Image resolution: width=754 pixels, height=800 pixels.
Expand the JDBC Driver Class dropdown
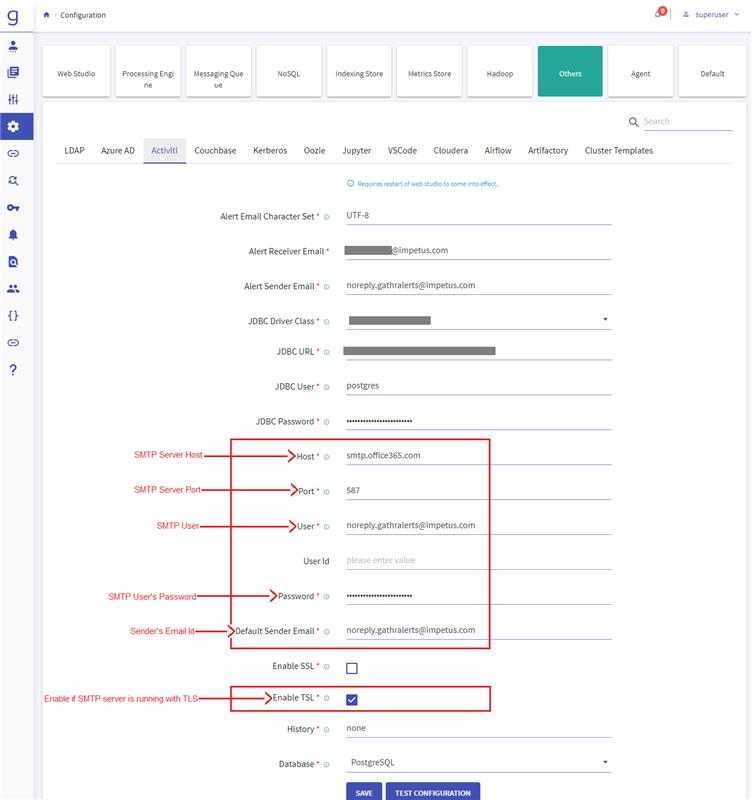coord(605,319)
